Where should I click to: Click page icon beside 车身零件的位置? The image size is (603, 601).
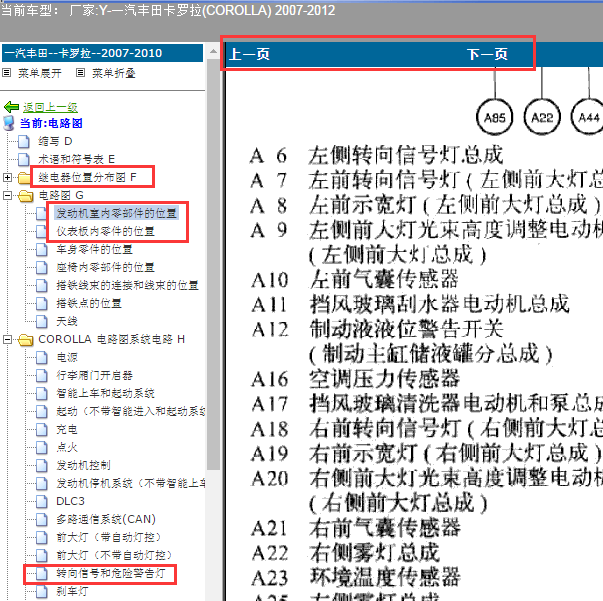42,250
